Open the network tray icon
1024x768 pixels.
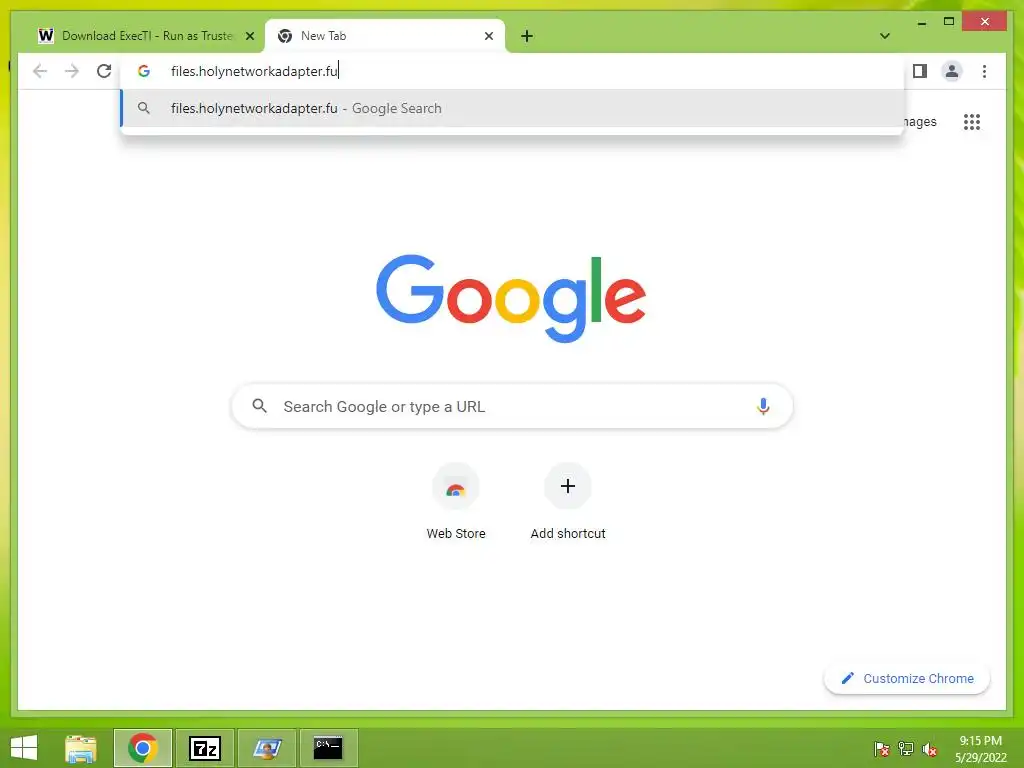tap(906, 749)
